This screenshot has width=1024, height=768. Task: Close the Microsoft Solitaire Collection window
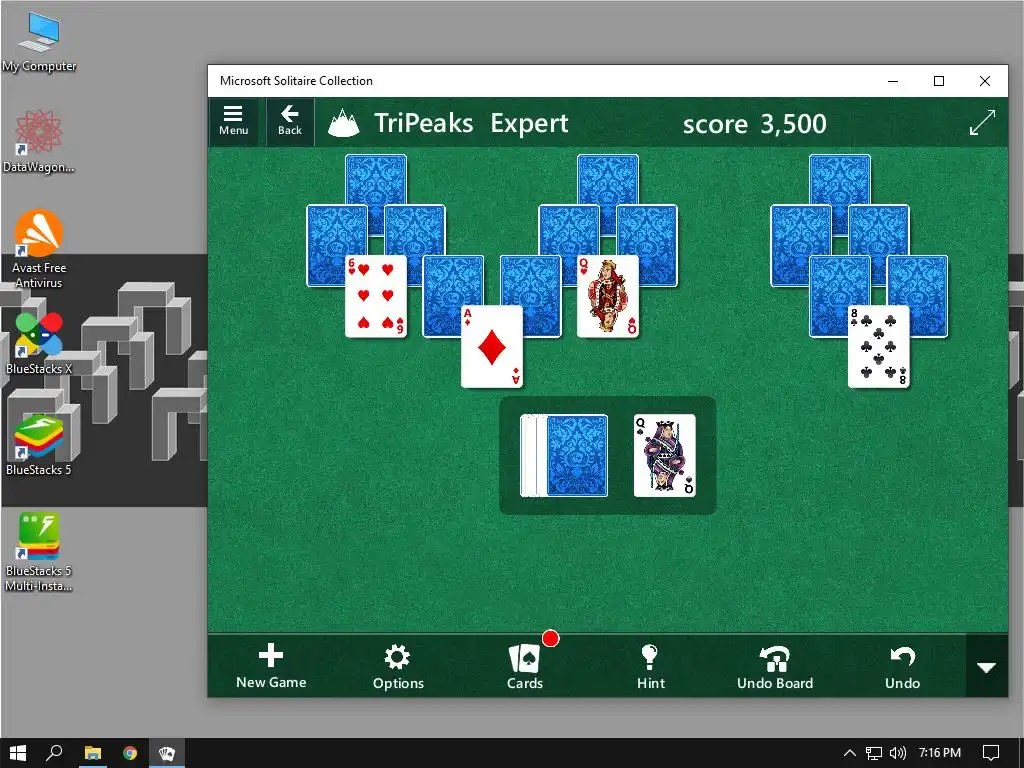coord(985,81)
